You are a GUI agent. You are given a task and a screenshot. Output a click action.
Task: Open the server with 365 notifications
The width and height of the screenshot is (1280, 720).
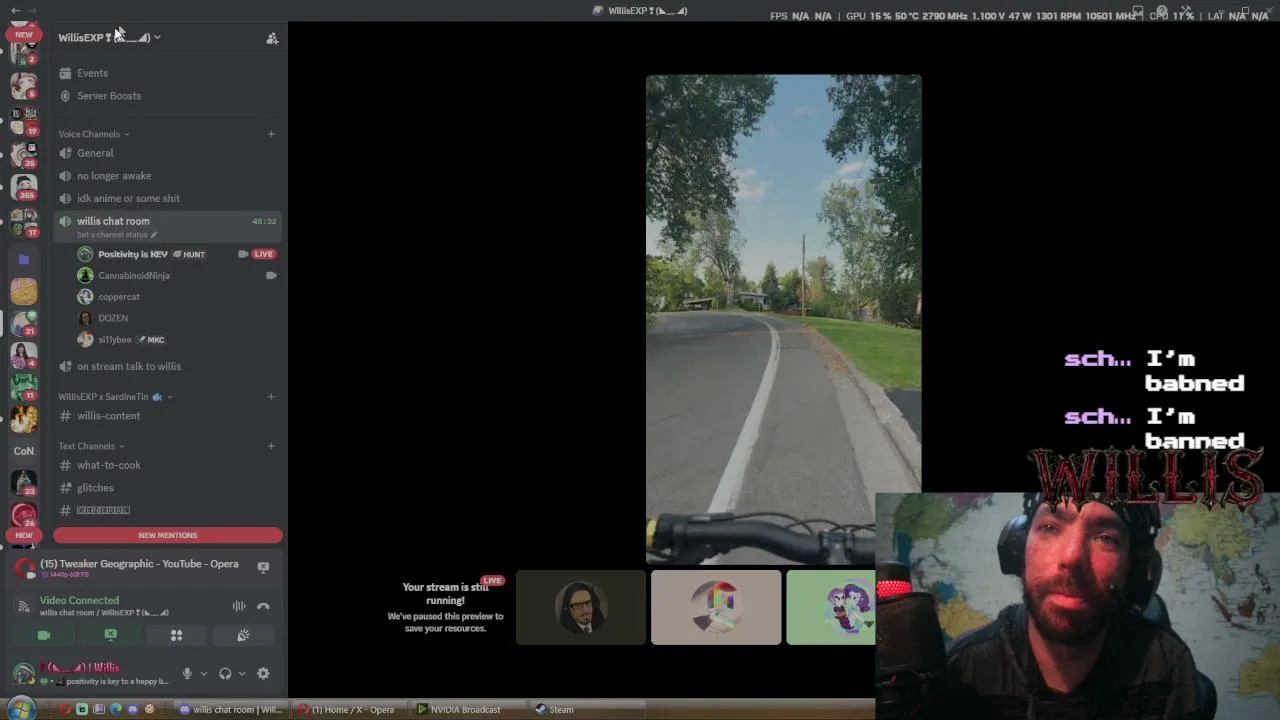(24, 187)
